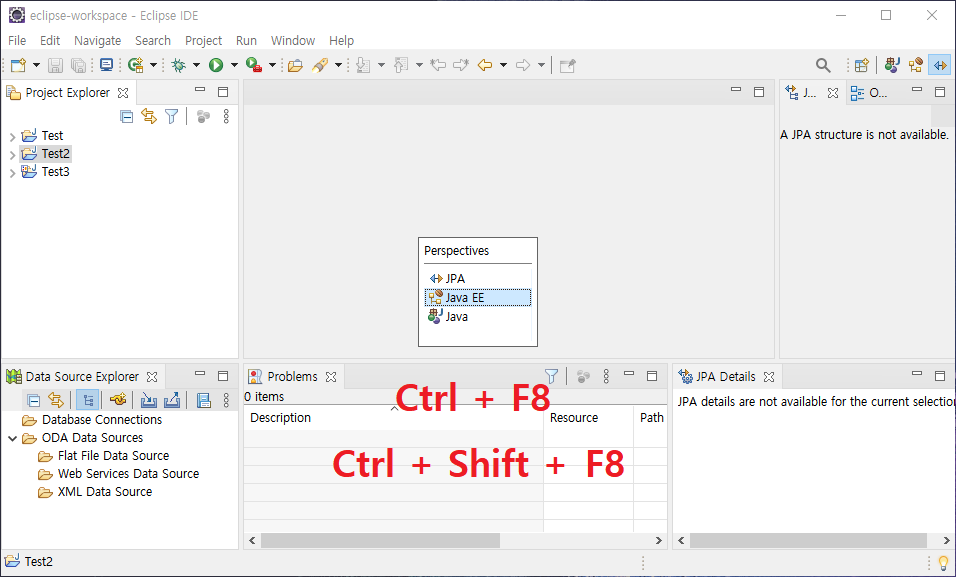956x577 pixels.
Task: Click the New wizard toolbar icon
Action: coord(18,65)
